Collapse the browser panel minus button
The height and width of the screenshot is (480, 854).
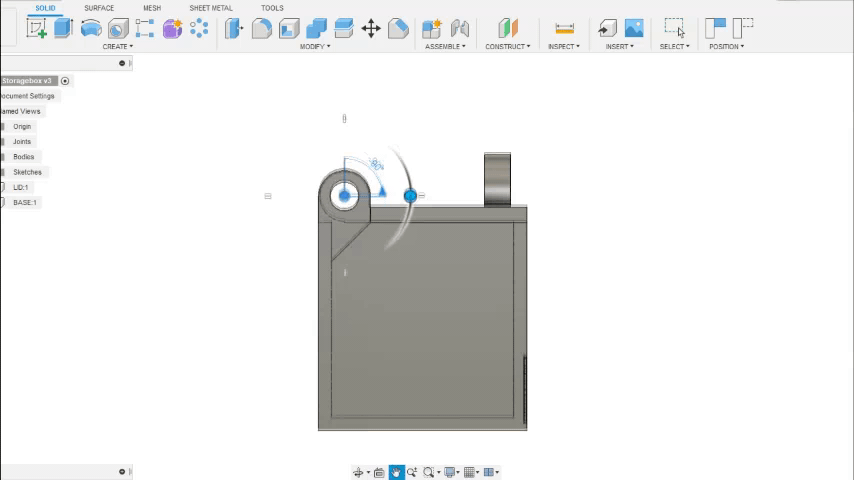coord(122,63)
